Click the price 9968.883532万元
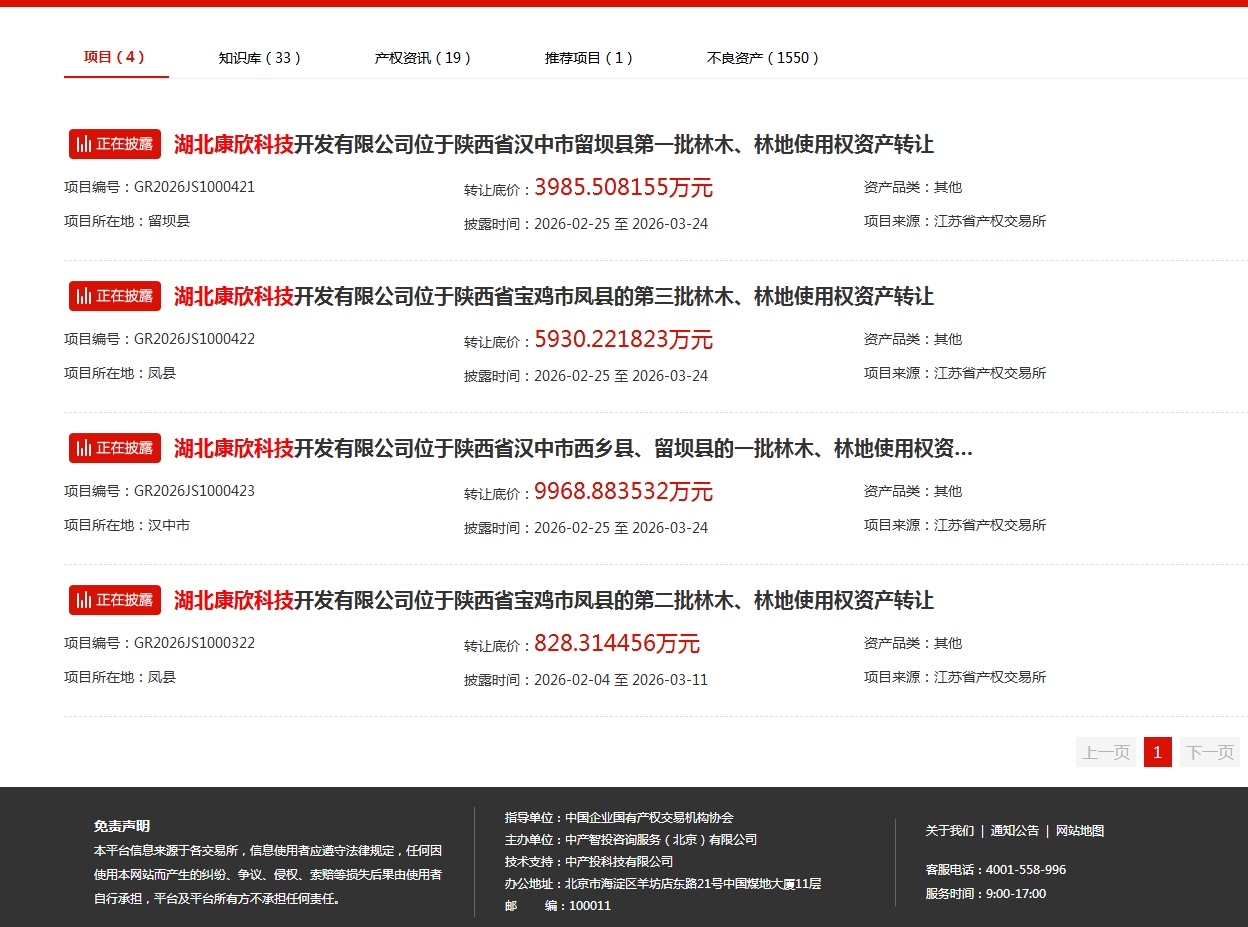Screen dimensions: 1248x927 coord(623,492)
